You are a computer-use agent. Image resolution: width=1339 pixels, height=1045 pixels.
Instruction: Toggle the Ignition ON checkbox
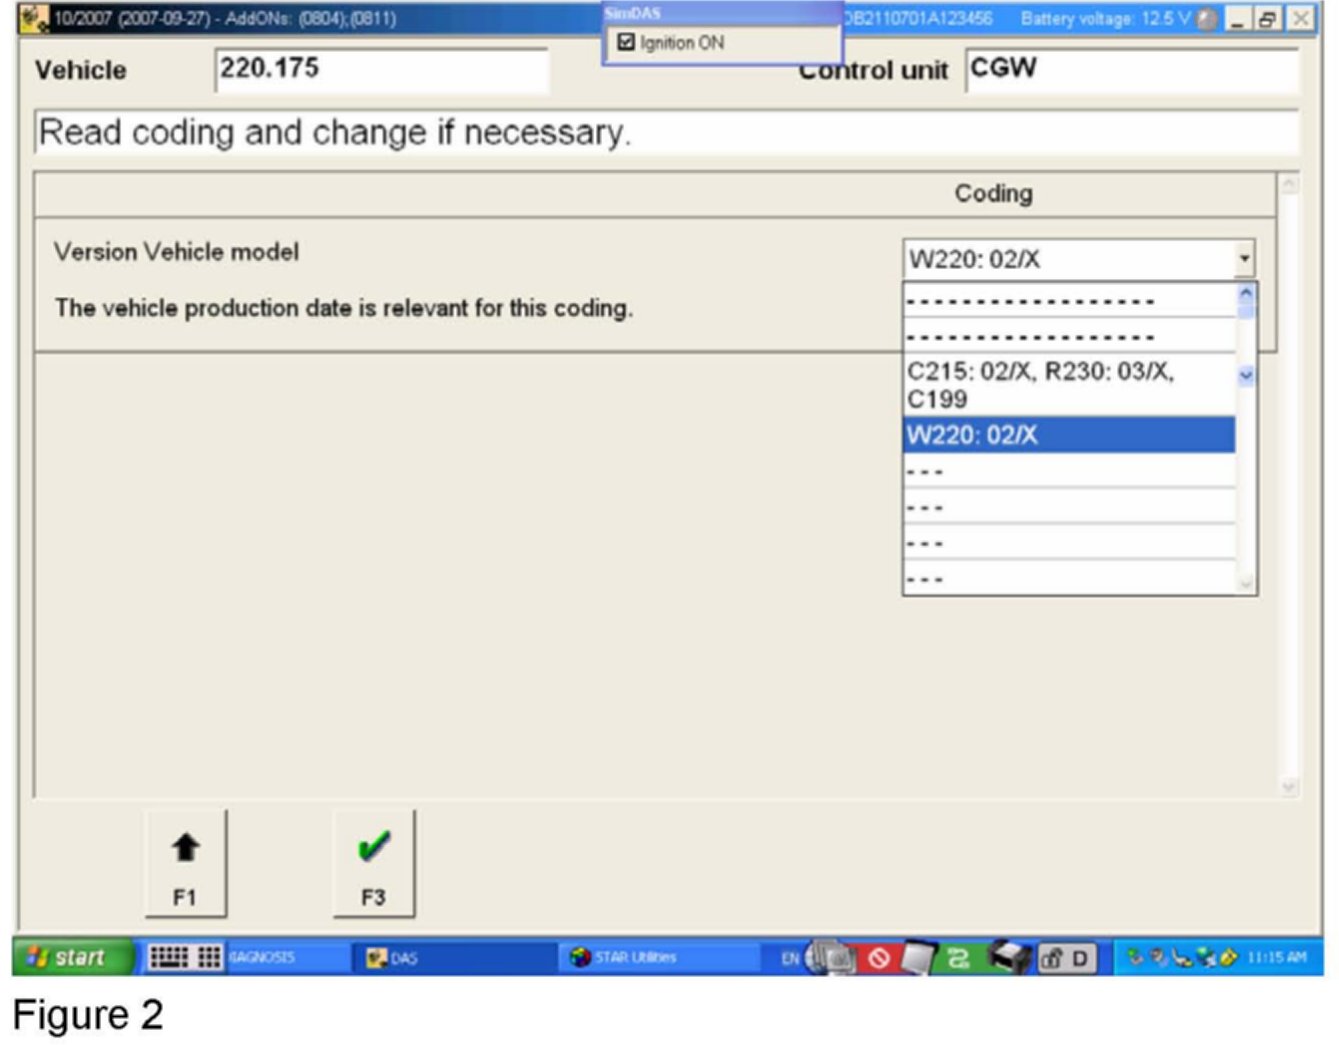[627, 42]
